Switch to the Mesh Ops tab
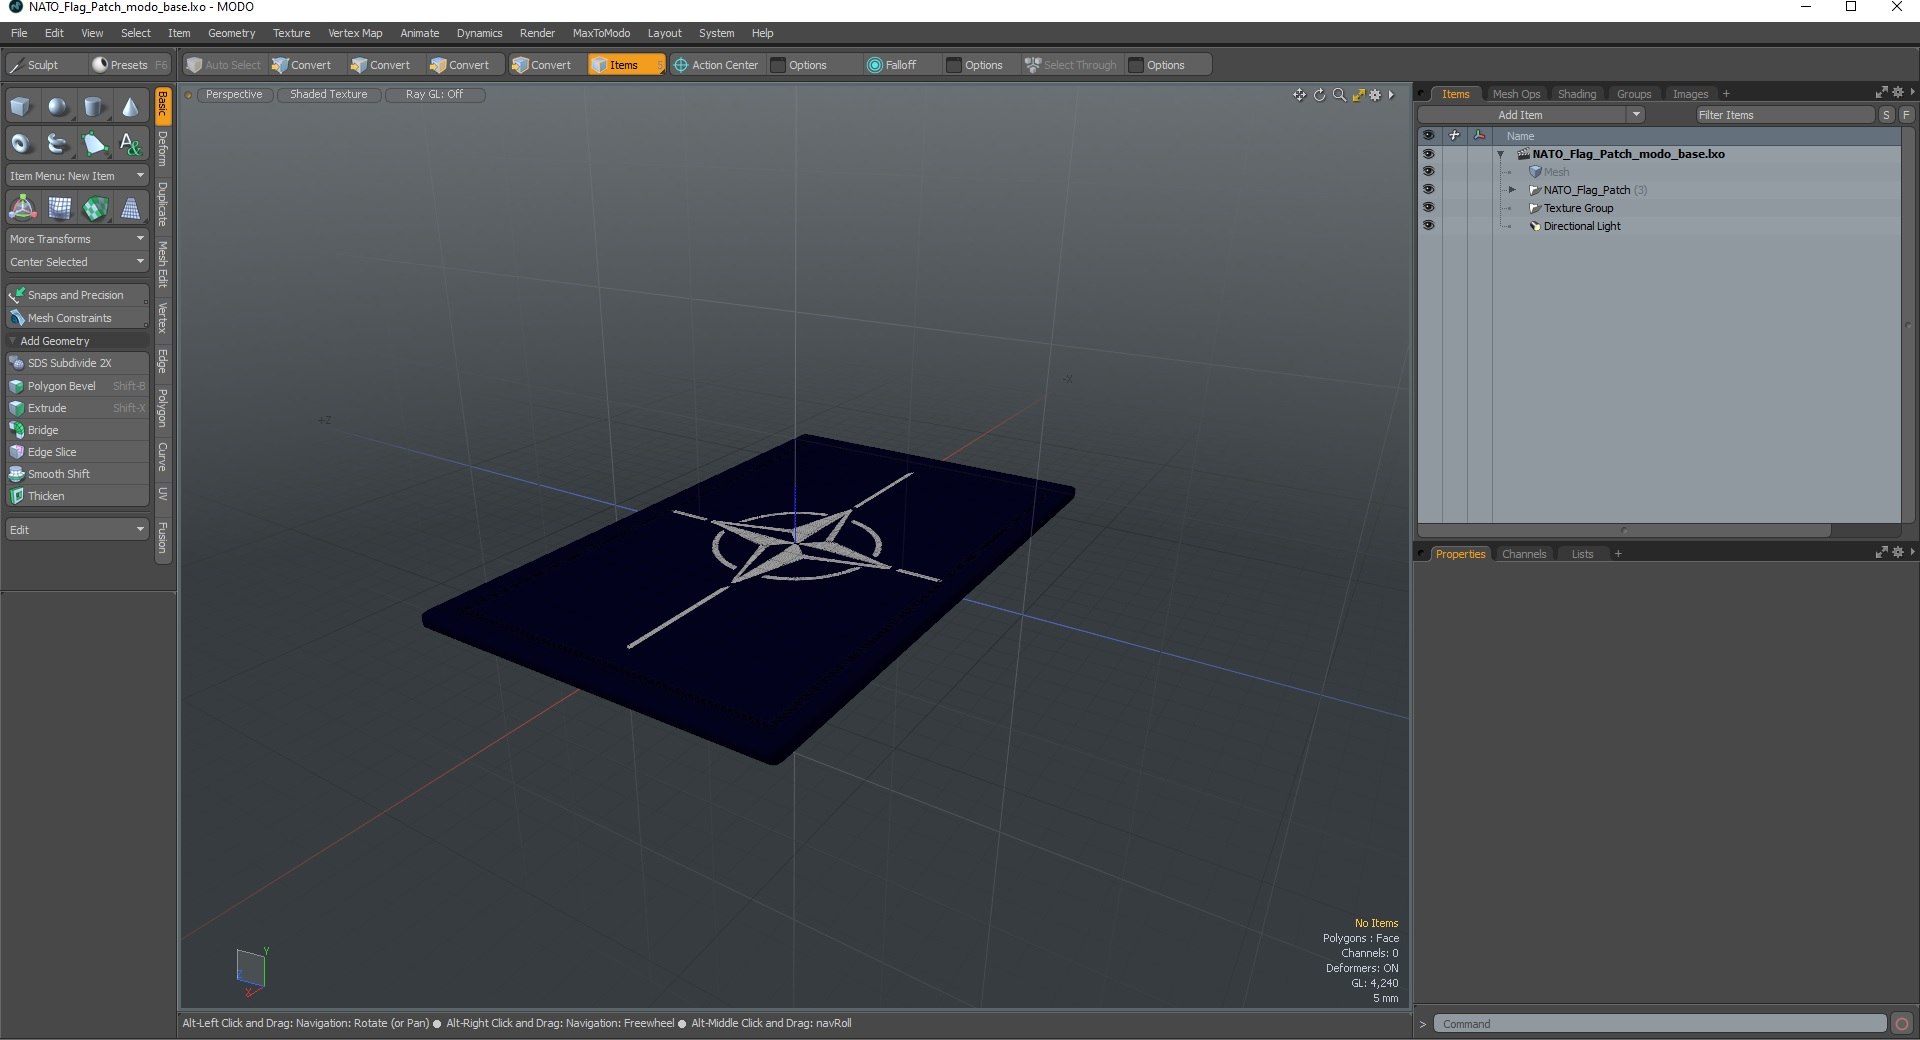The width and height of the screenshot is (1920, 1040). pos(1516,94)
